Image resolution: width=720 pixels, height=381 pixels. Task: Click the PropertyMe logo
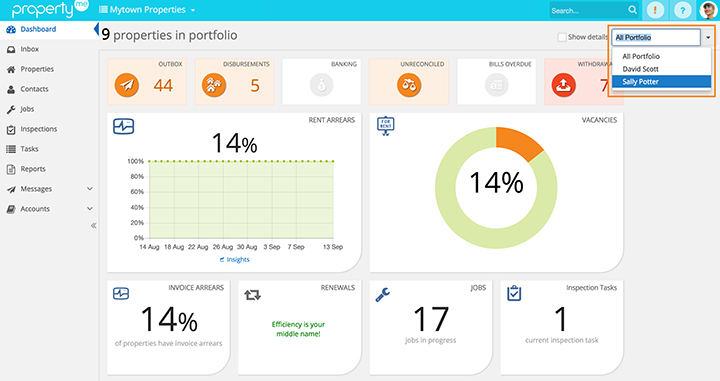click(50, 10)
